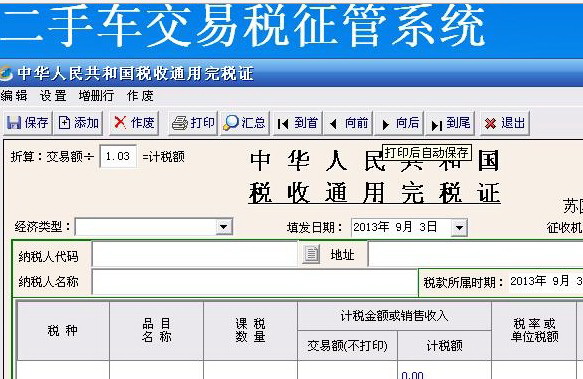Click the 退出 exit button

click(x=504, y=123)
